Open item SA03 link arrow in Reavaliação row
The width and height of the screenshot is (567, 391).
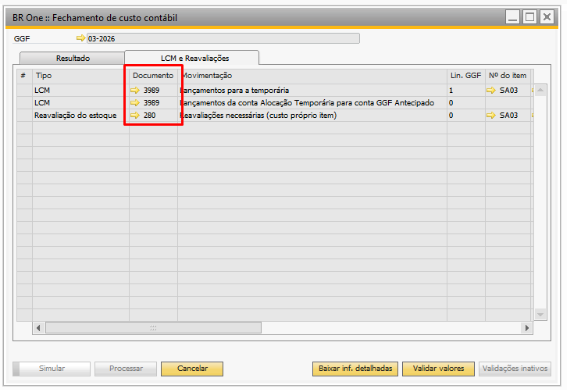click(x=491, y=115)
